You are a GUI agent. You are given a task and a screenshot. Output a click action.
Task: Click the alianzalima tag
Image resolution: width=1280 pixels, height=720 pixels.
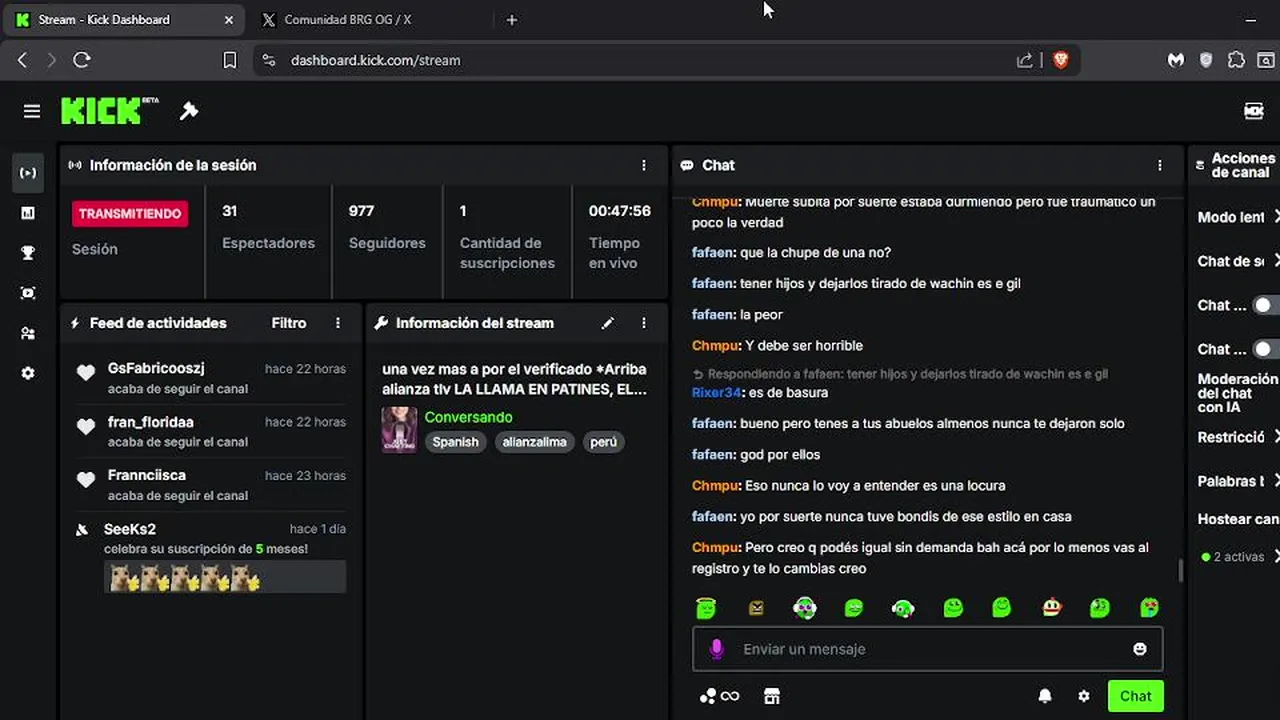pos(534,442)
